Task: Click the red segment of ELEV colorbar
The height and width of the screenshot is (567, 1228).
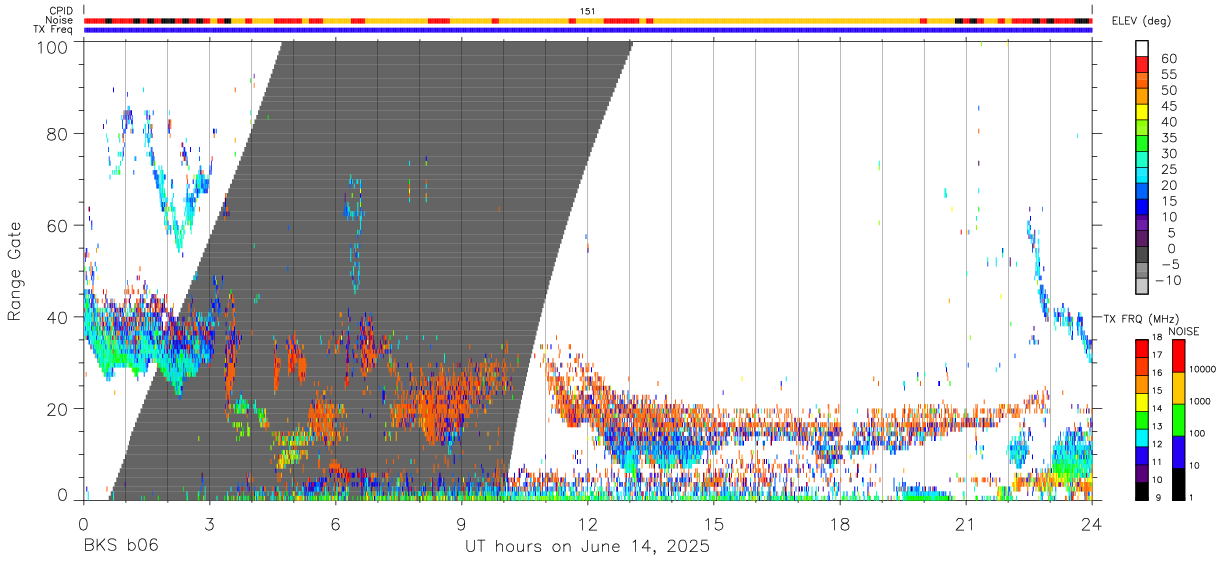Action: [x=1142, y=65]
